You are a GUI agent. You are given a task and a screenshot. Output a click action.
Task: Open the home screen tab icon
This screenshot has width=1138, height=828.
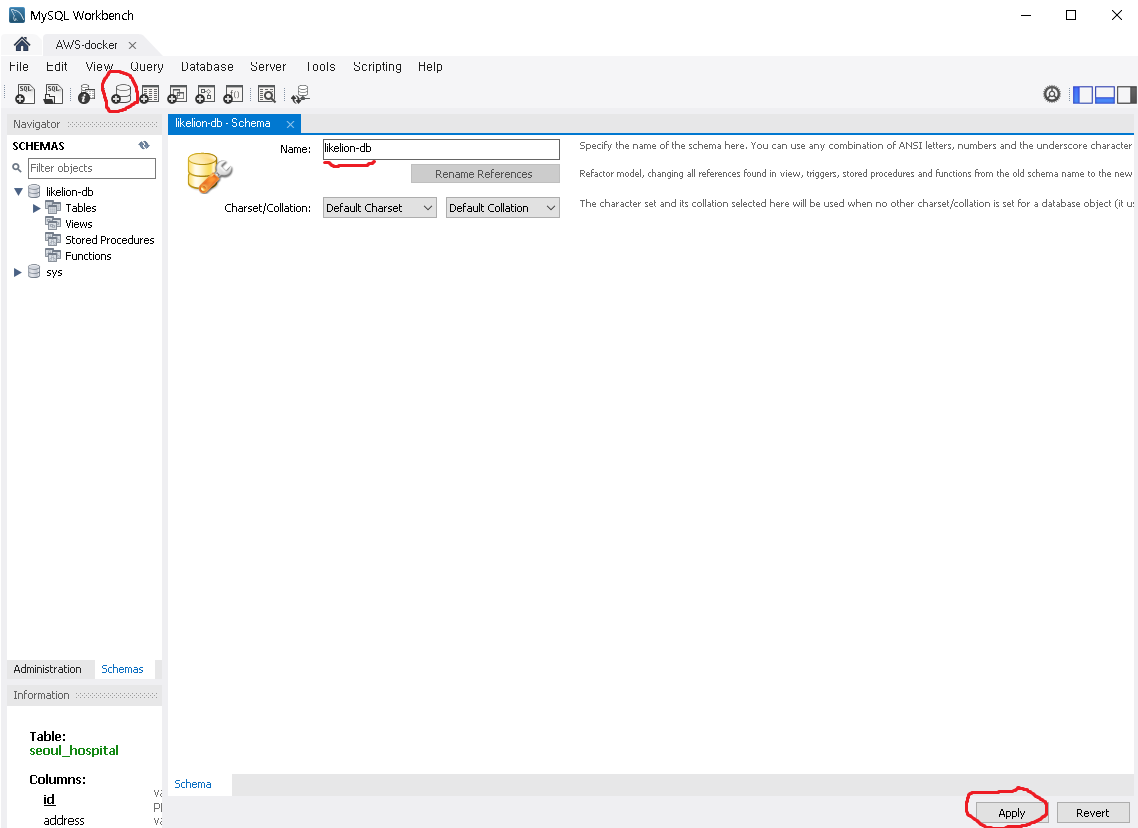click(x=22, y=44)
